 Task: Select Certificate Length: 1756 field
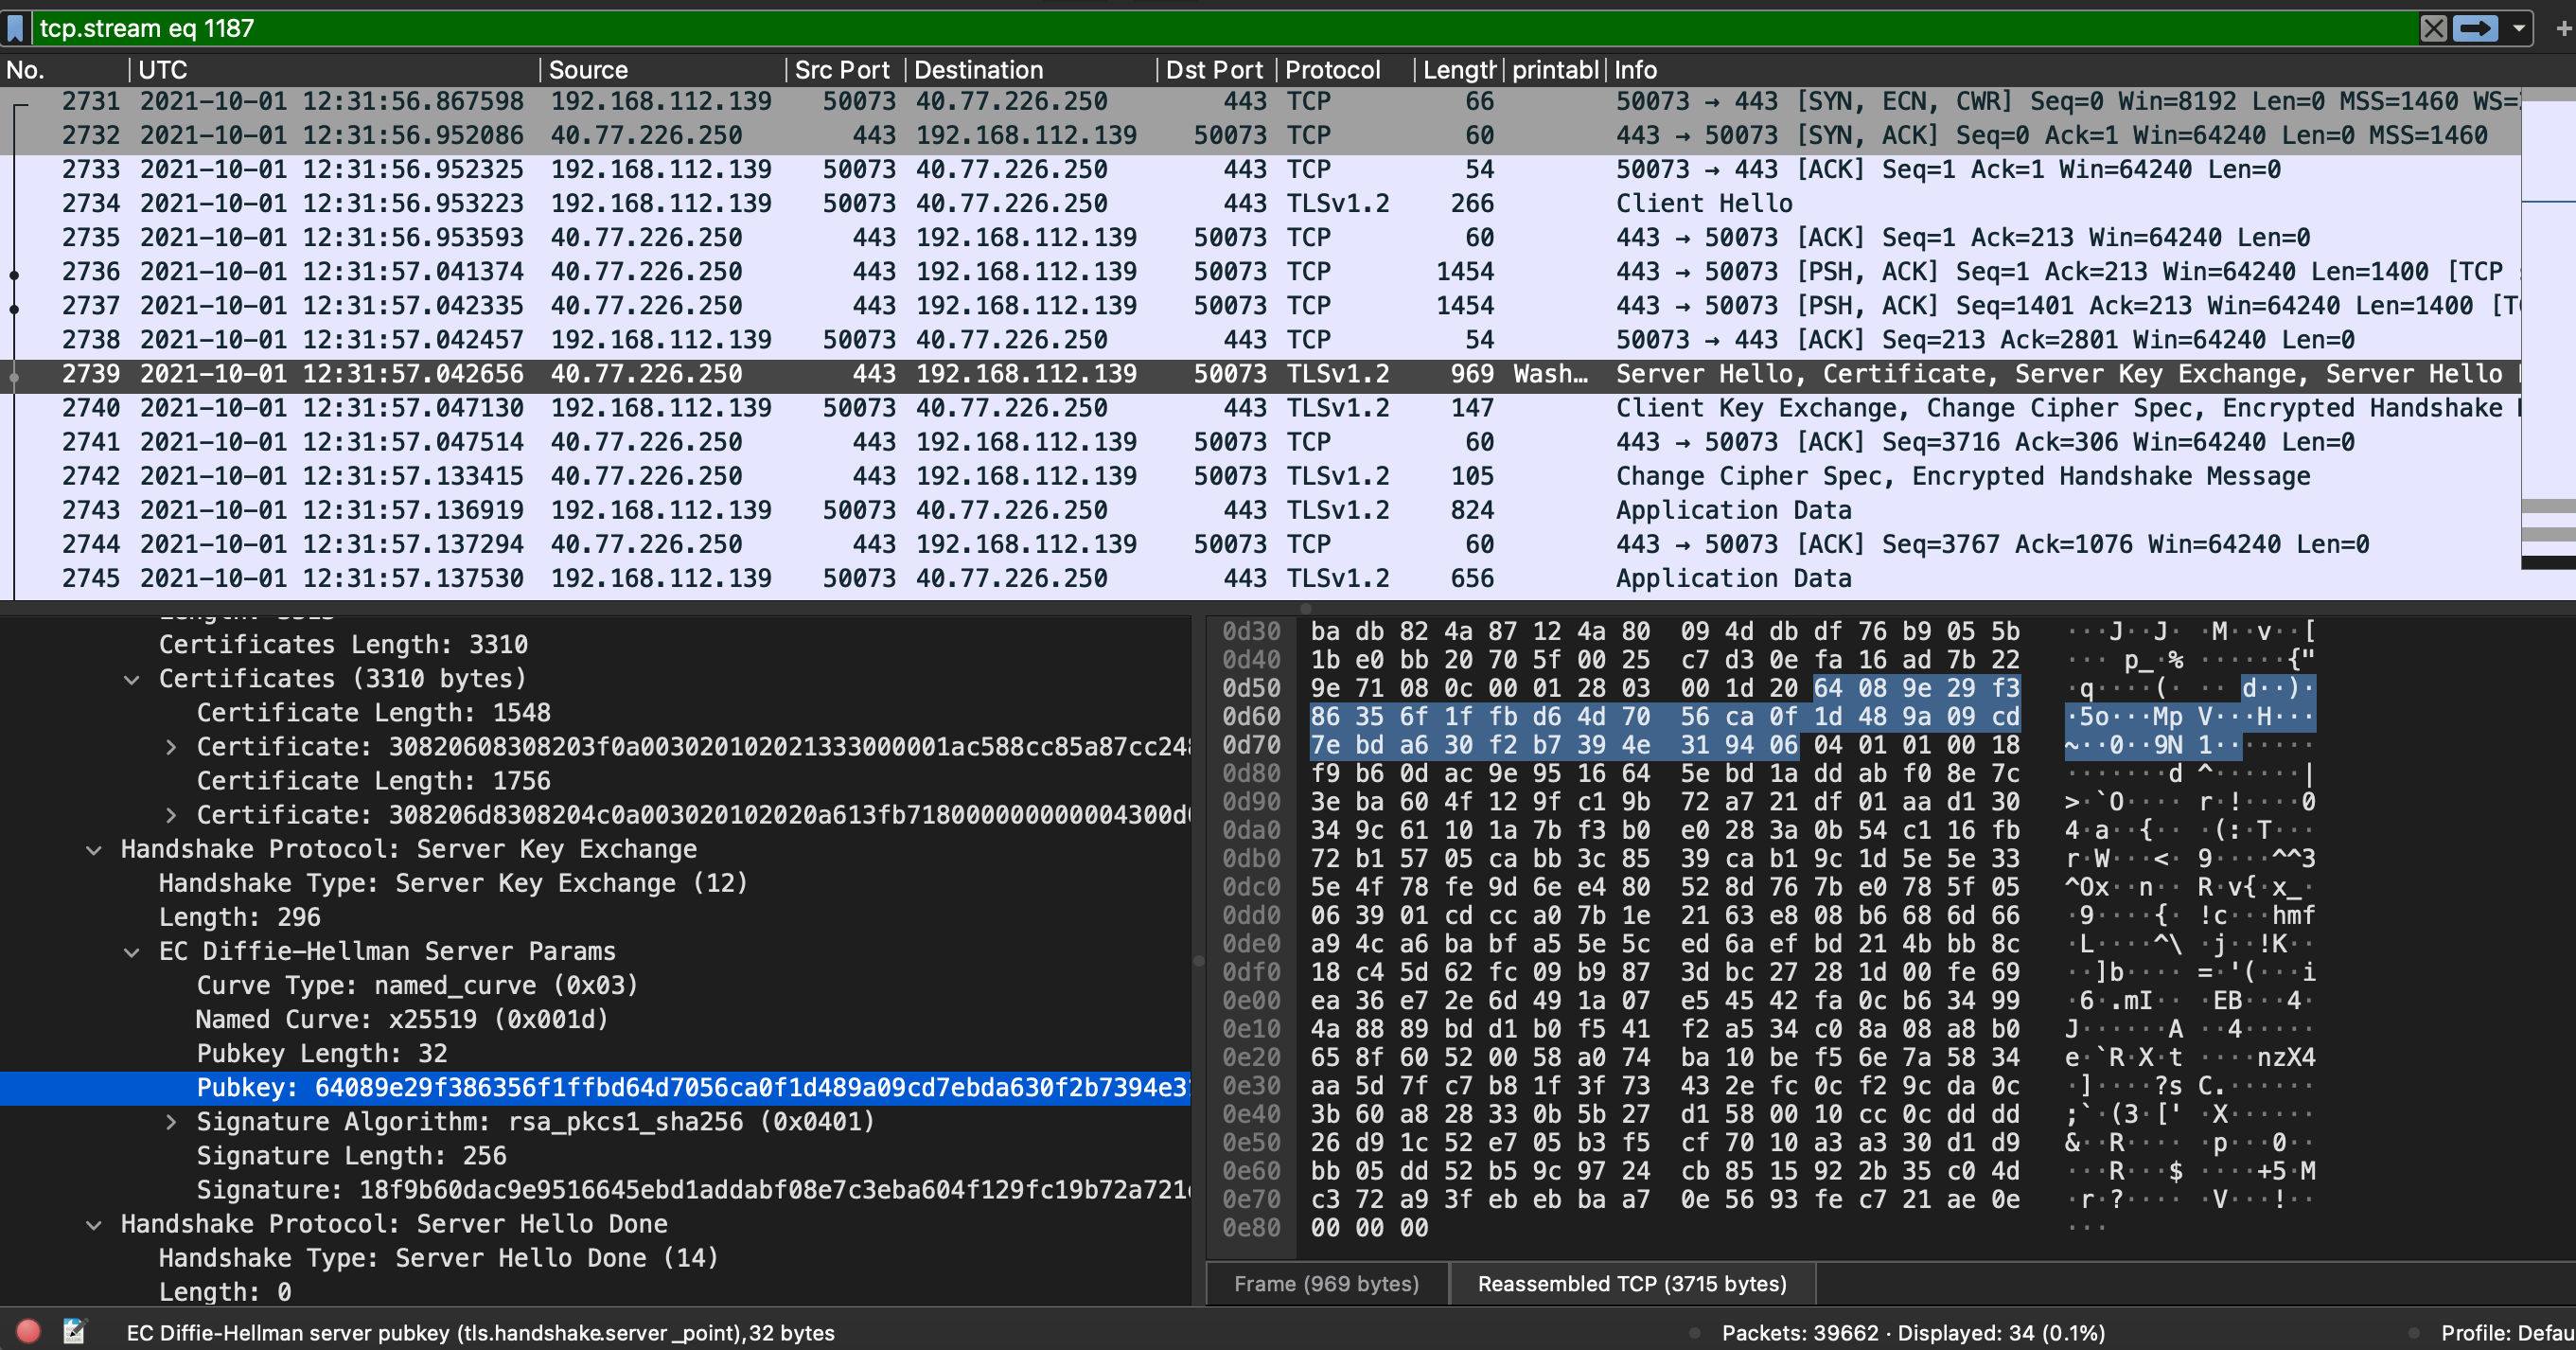(374, 781)
